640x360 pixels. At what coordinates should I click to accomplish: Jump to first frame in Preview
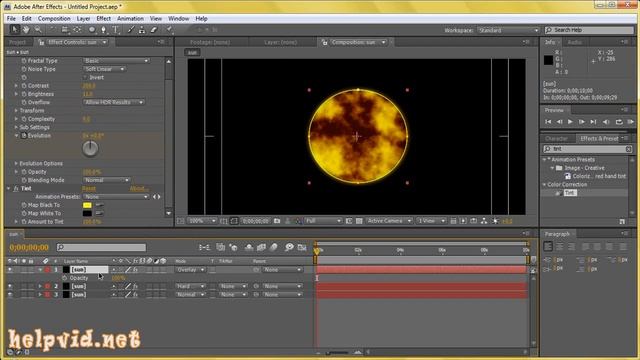tap(548, 122)
